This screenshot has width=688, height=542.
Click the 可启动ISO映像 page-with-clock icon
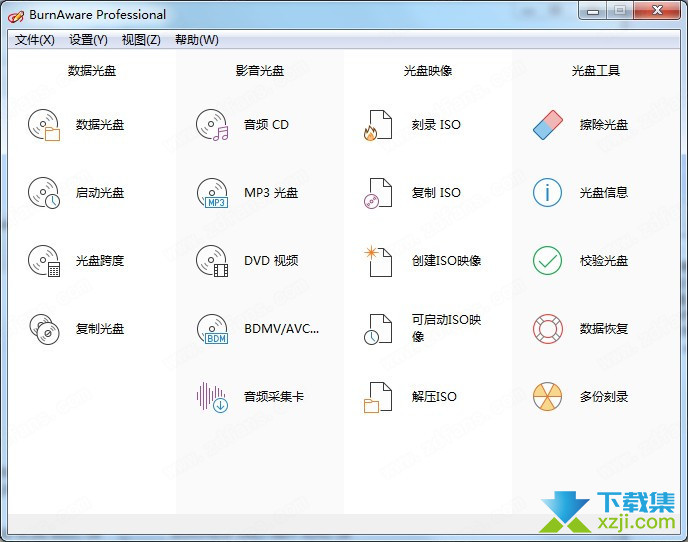click(x=378, y=329)
